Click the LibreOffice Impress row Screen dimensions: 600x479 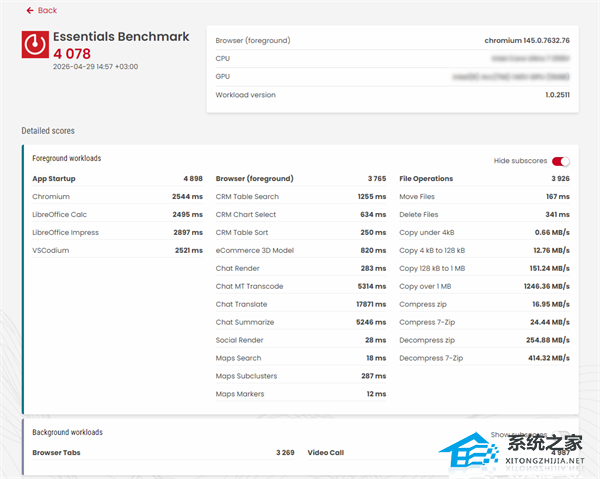coord(117,233)
